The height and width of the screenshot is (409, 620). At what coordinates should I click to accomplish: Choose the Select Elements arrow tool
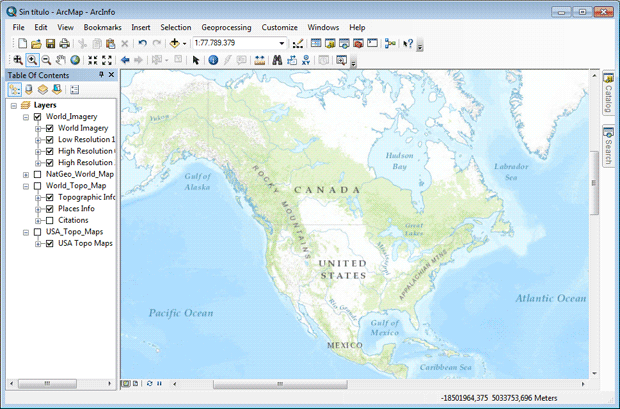tap(195, 60)
